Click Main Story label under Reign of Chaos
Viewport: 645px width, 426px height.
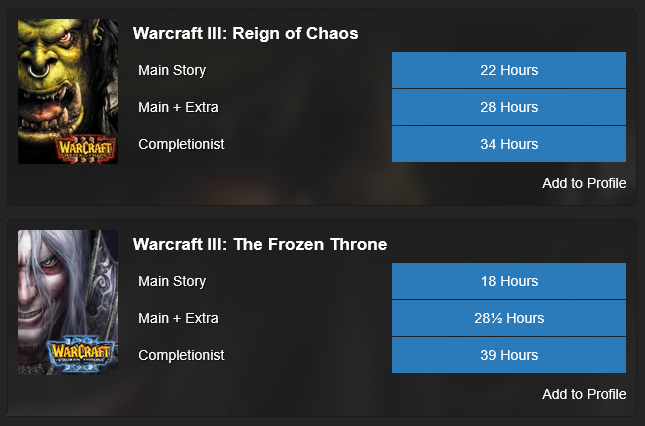pyautogui.click(x=172, y=70)
